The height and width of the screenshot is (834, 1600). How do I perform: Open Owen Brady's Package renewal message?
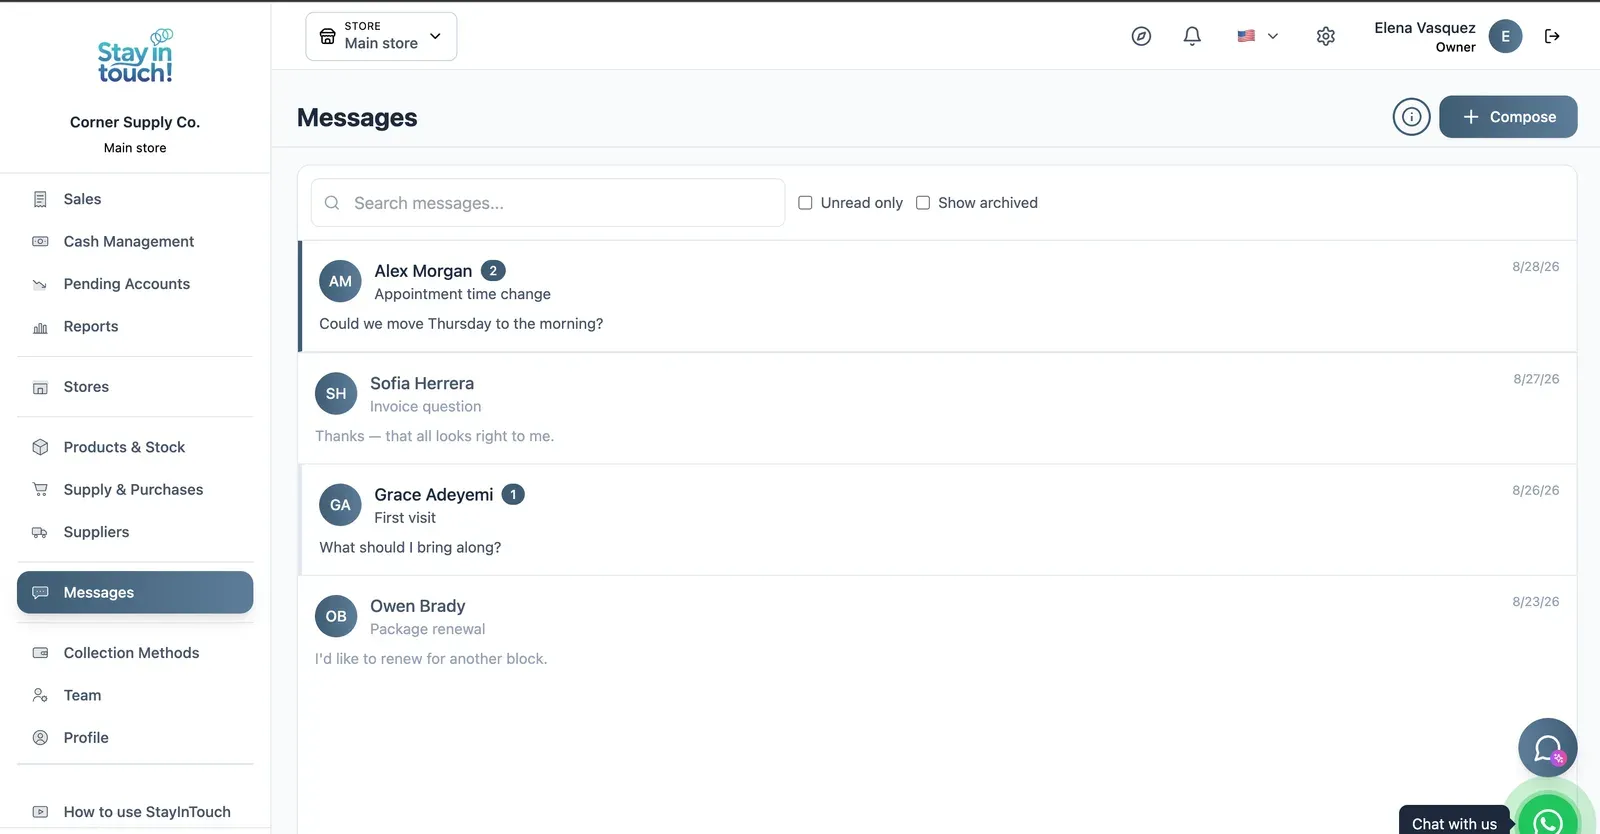click(938, 631)
